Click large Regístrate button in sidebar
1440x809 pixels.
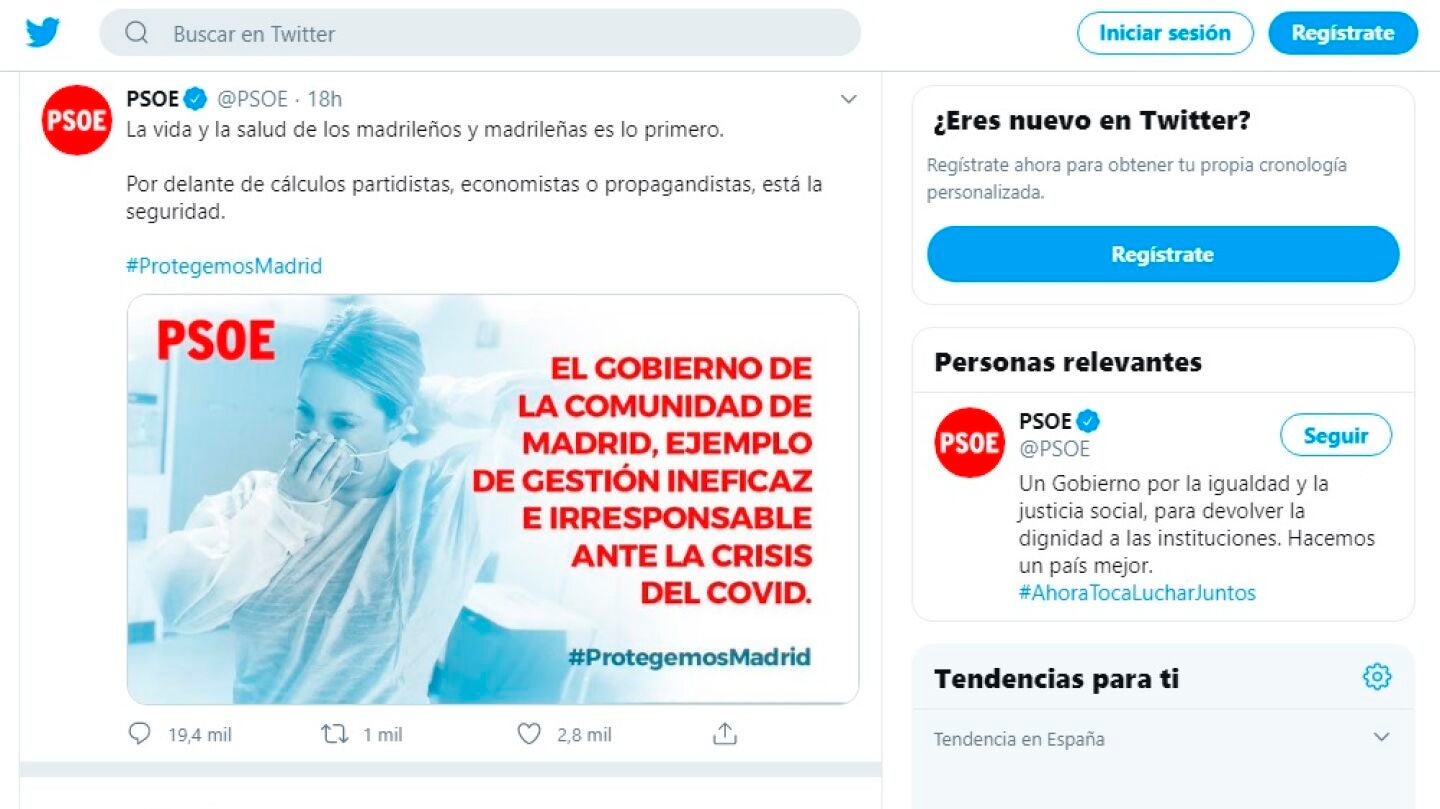click(x=1163, y=254)
